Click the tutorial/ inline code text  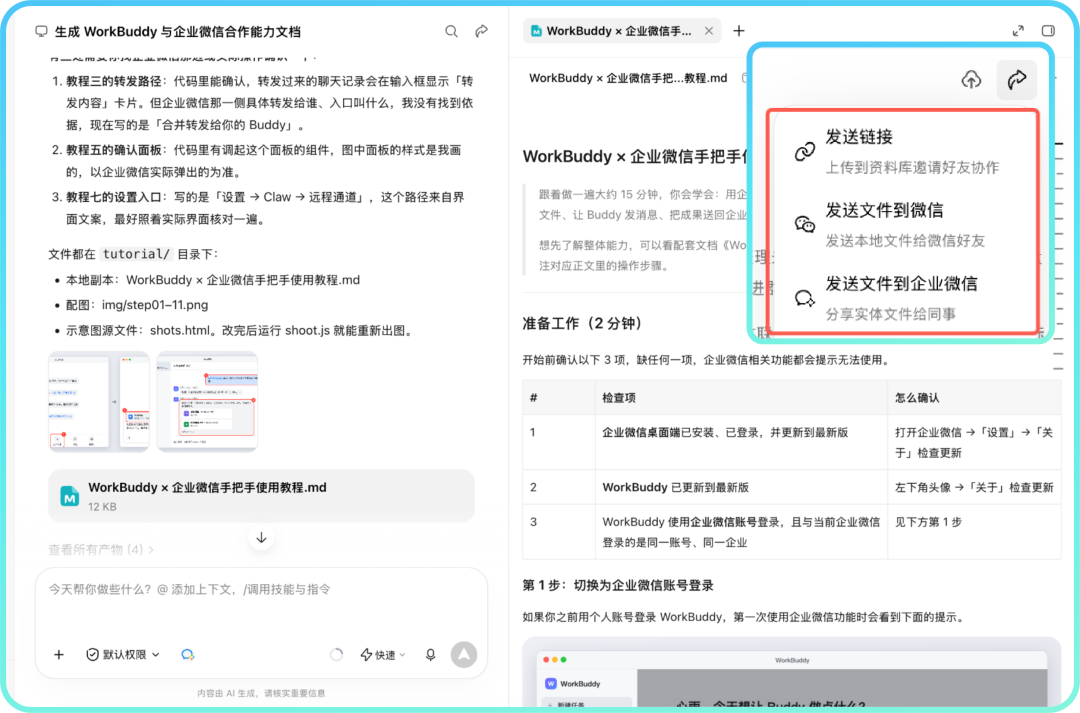point(136,254)
